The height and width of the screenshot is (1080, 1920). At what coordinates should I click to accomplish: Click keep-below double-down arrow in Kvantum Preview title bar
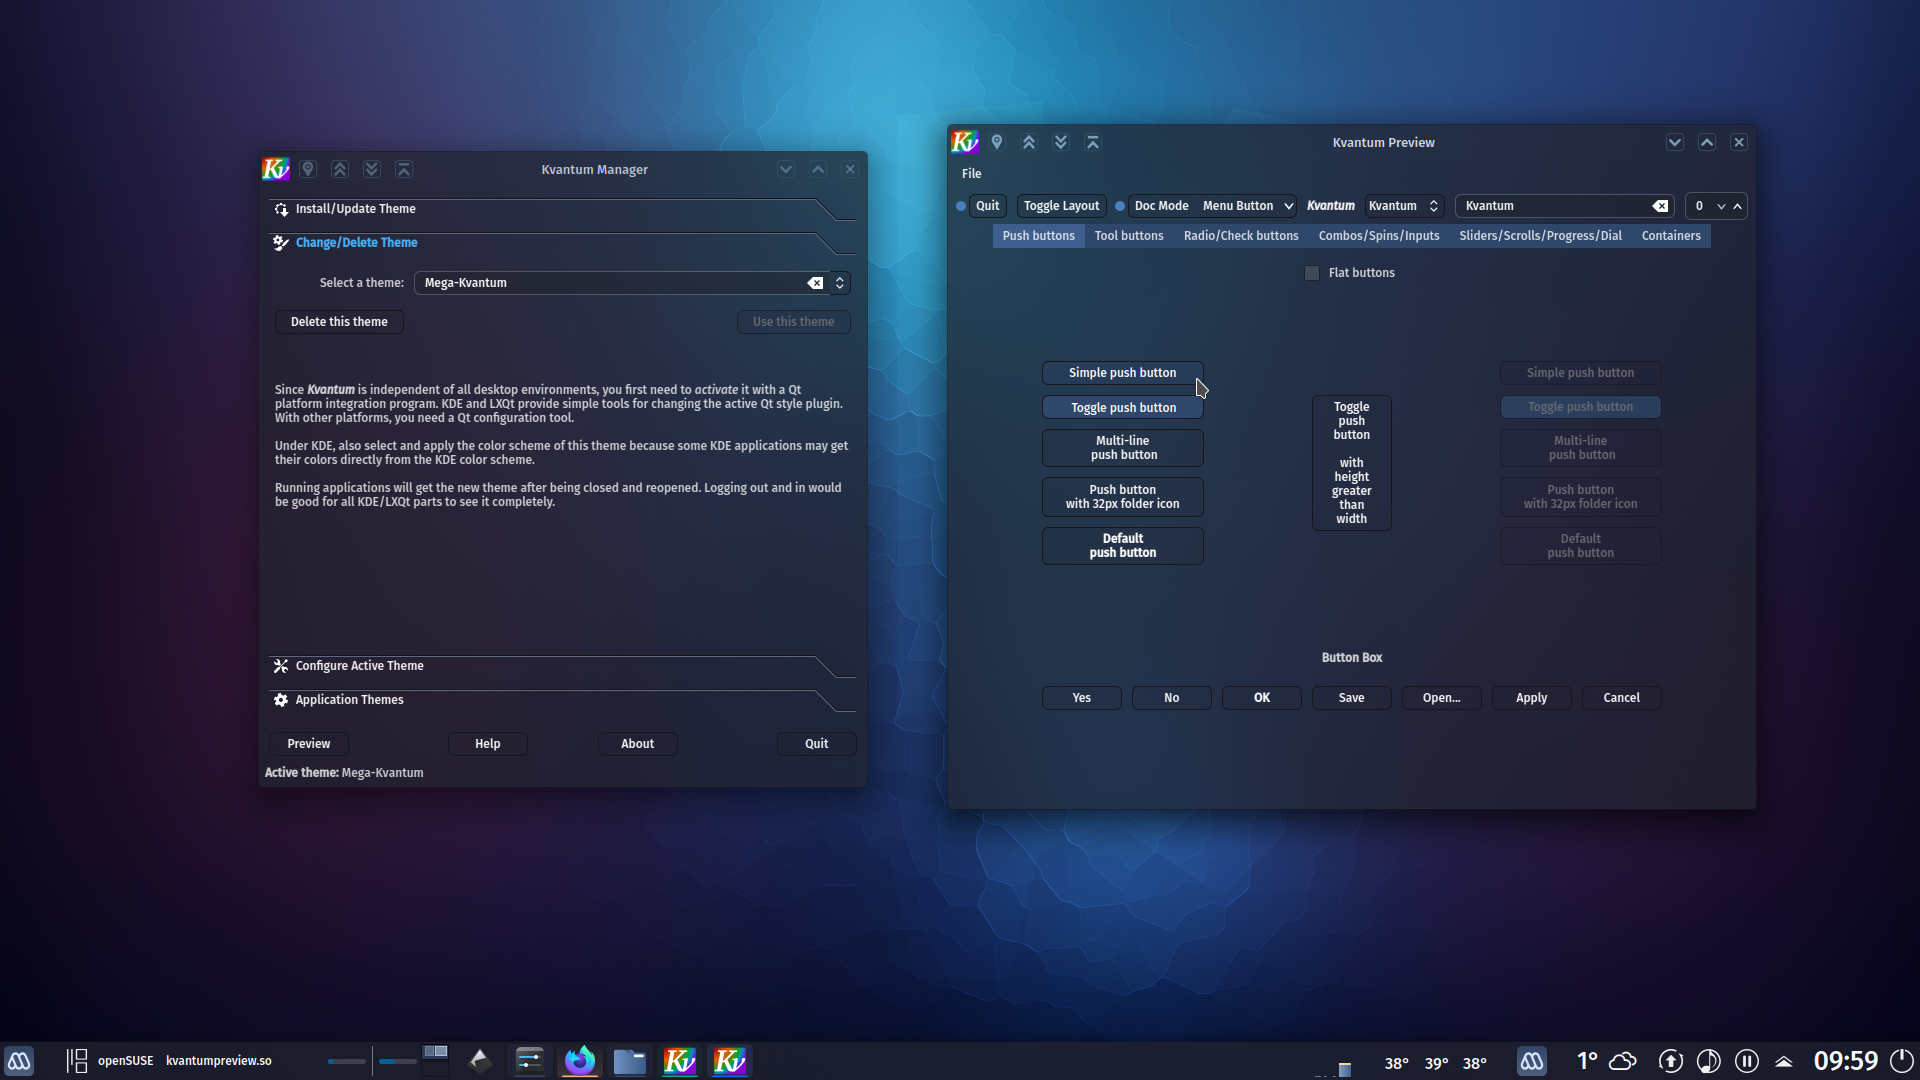(1061, 142)
